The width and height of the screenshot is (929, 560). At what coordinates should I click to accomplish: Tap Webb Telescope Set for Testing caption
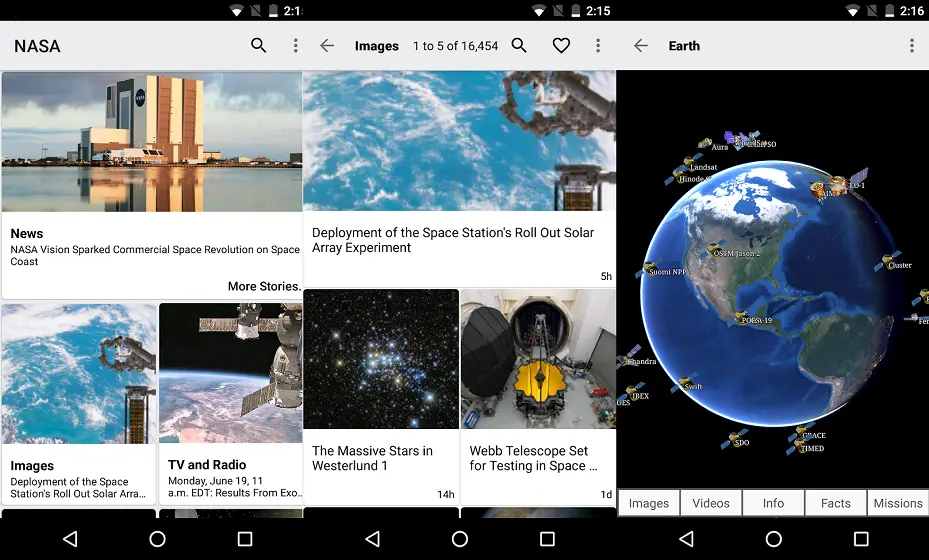point(533,458)
